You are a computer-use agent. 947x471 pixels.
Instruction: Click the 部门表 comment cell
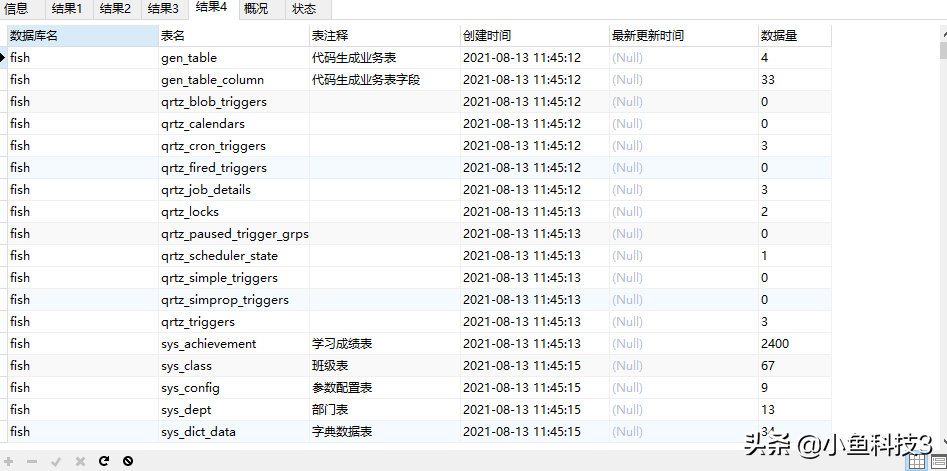click(x=385, y=409)
